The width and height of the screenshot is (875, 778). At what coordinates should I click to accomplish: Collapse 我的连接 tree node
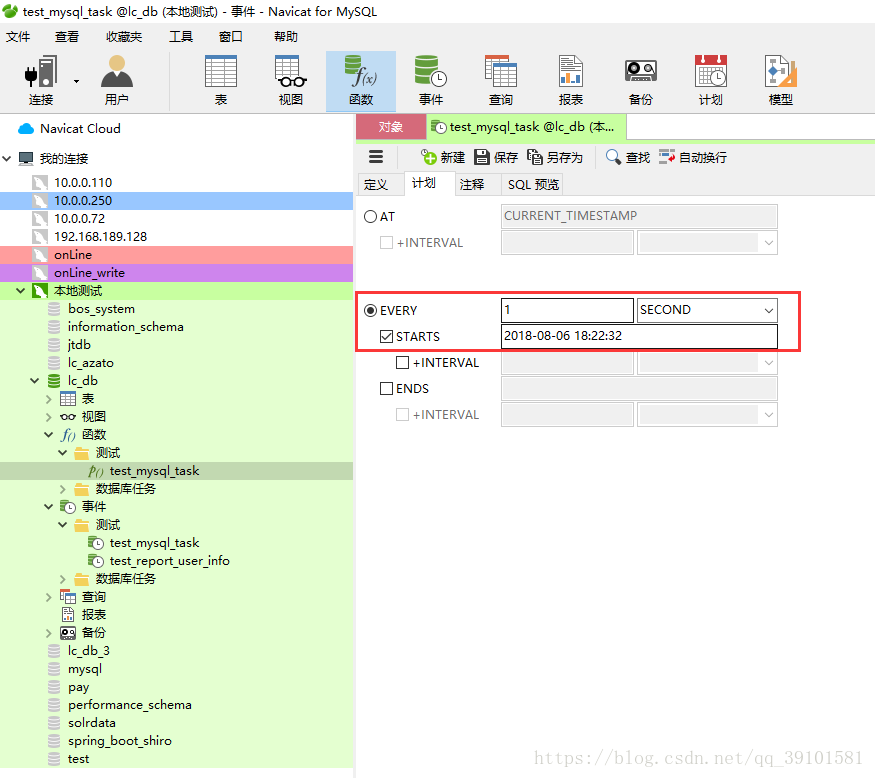click(7, 159)
